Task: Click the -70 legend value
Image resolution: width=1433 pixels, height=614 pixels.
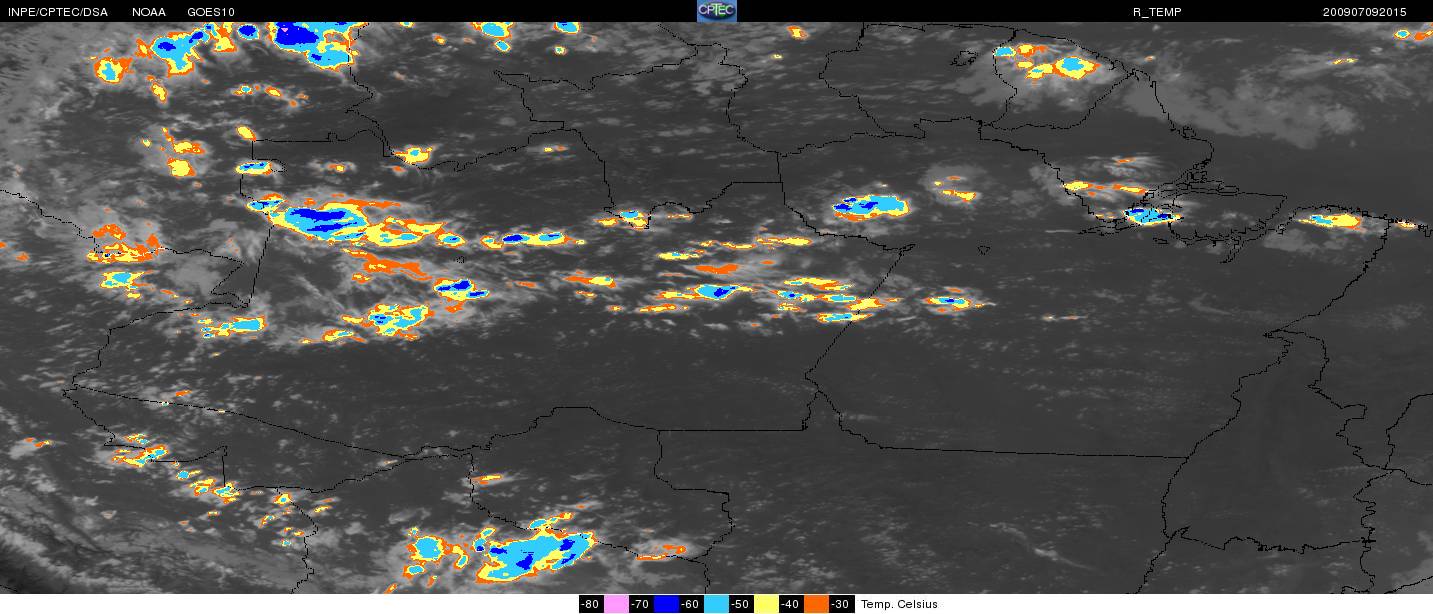Action: 641,604
